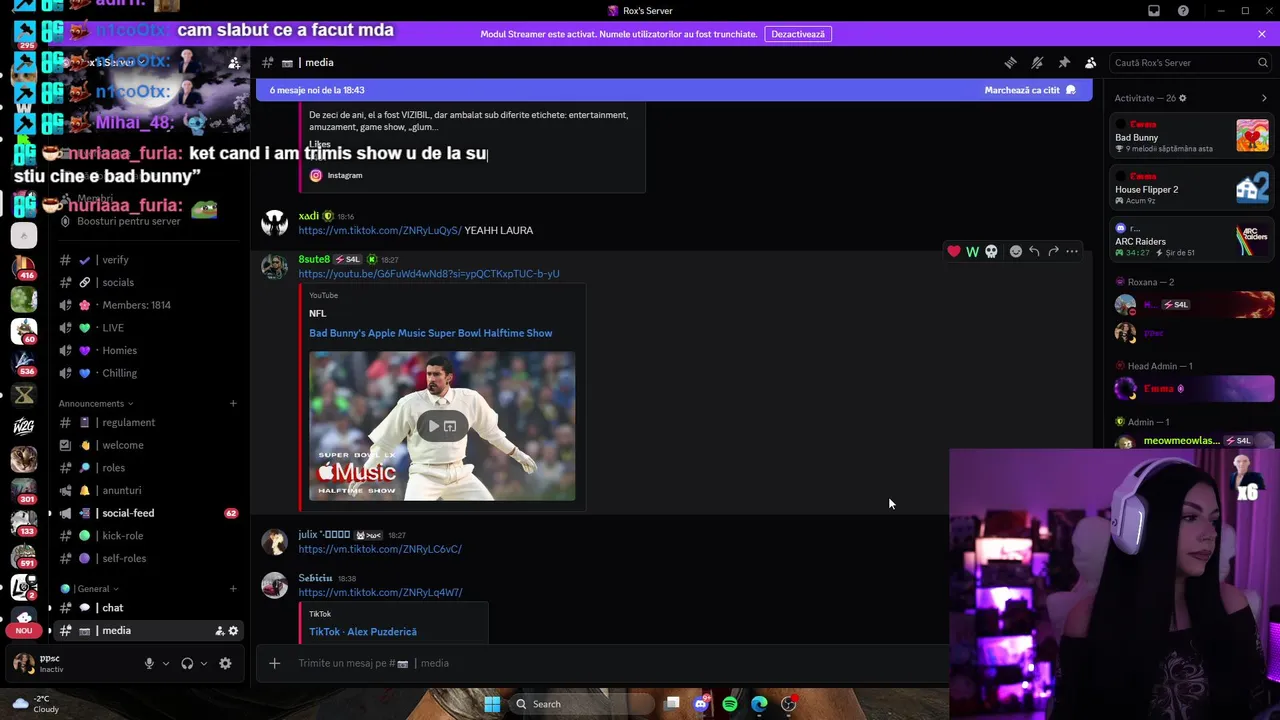Add W reaction to 8sute8's message
1280x720 pixels.
[972, 252]
